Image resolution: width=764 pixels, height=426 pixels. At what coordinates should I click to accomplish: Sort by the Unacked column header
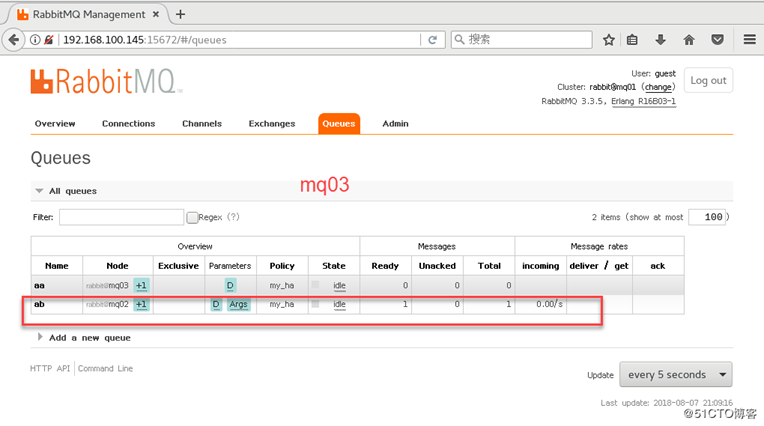pyautogui.click(x=437, y=266)
